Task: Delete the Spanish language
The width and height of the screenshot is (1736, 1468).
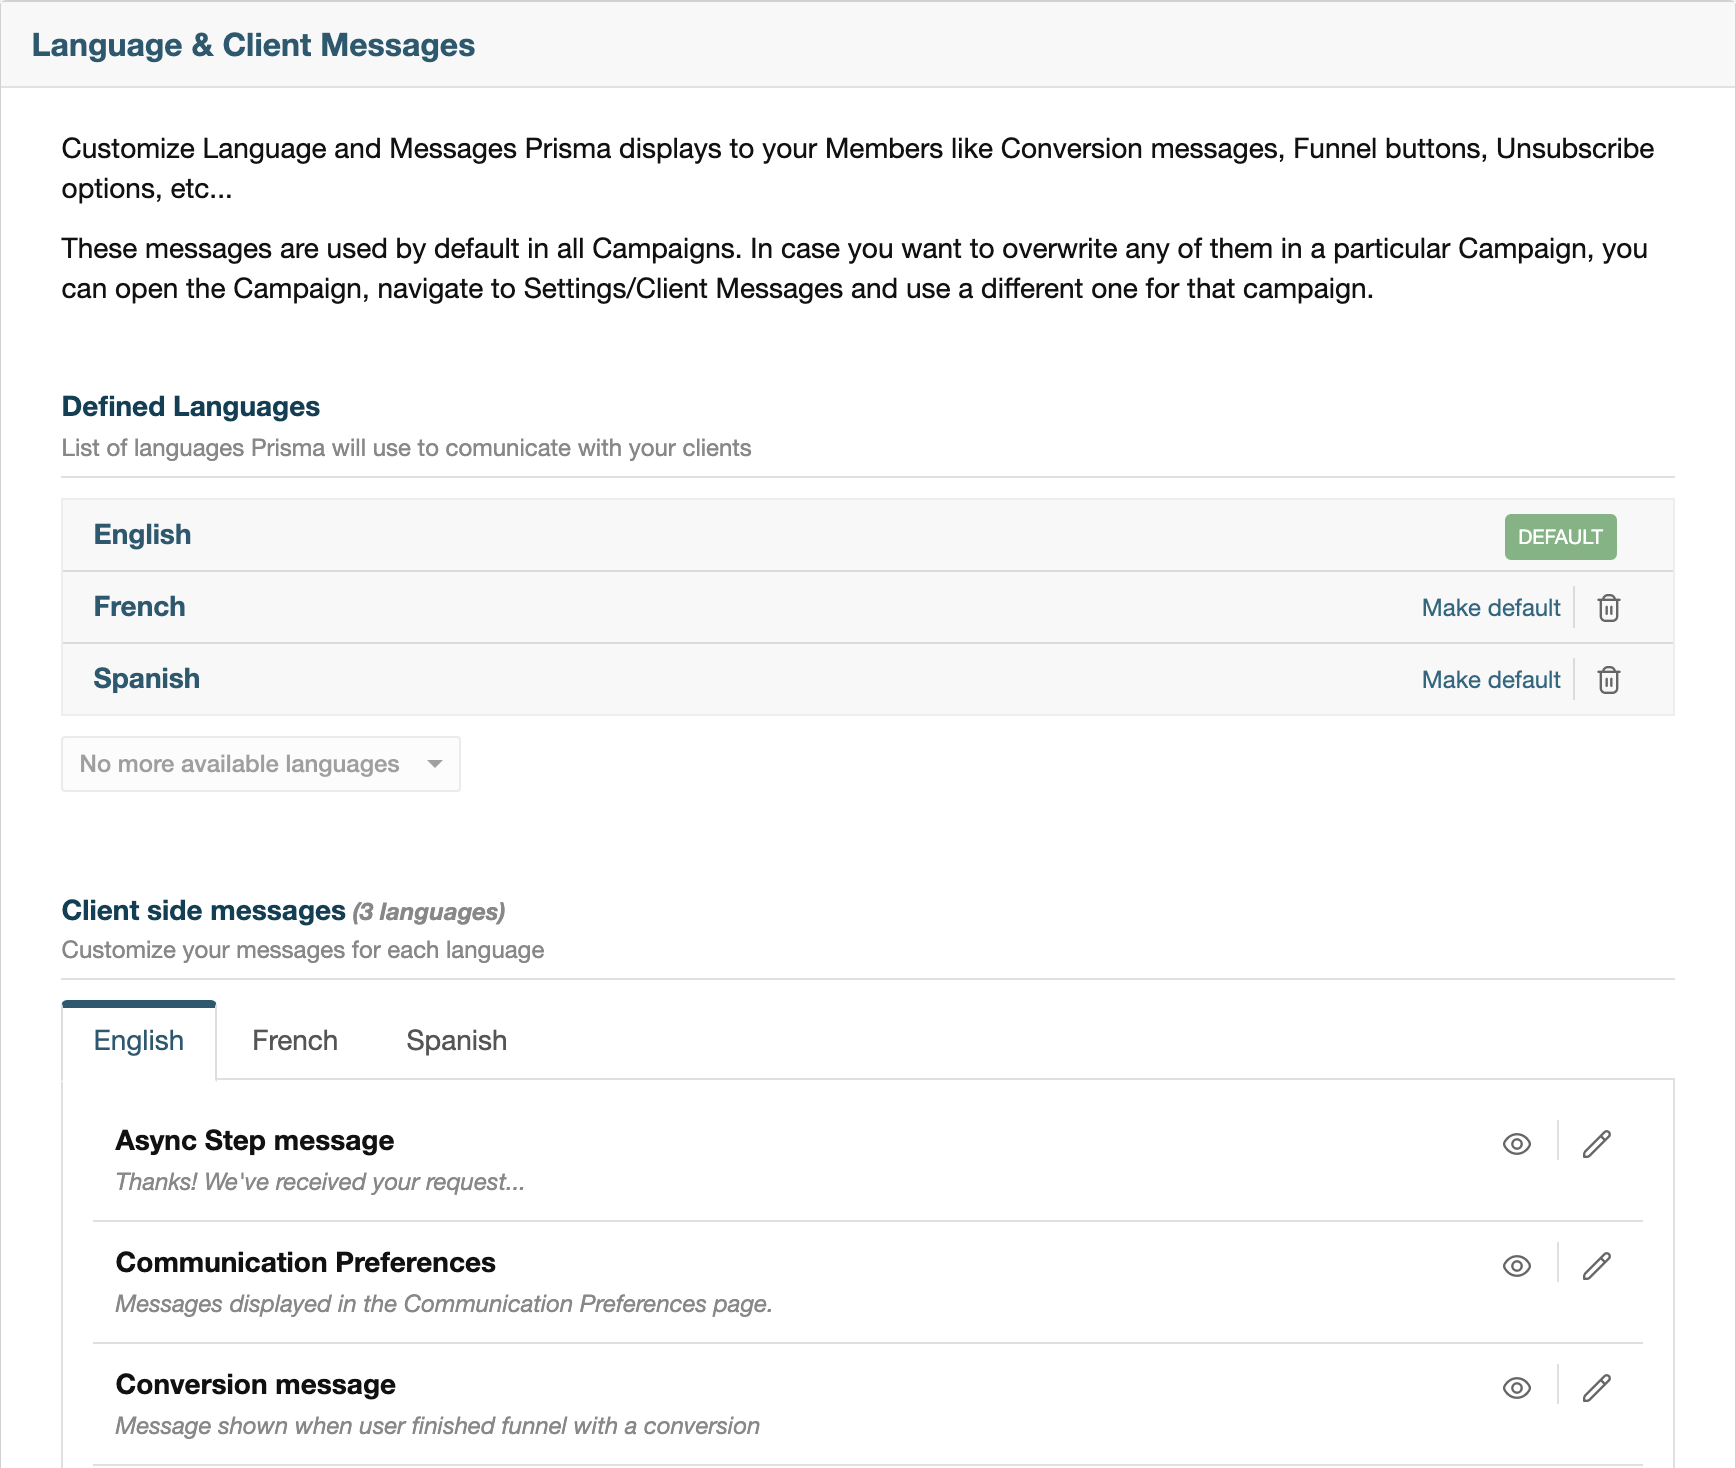Action: [1608, 679]
